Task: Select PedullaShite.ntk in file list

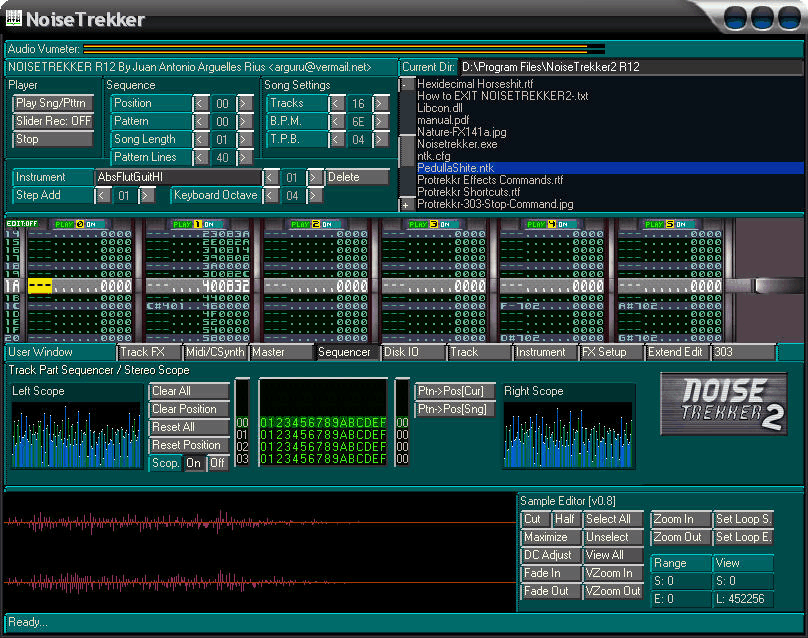Action: point(610,168)
